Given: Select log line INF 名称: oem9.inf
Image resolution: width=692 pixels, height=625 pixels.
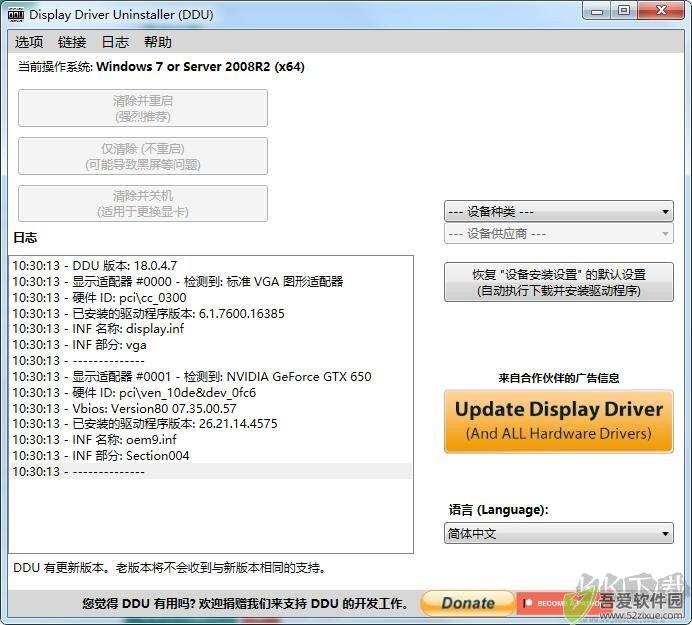Looking at the screenshot, I should coord(211,440).
